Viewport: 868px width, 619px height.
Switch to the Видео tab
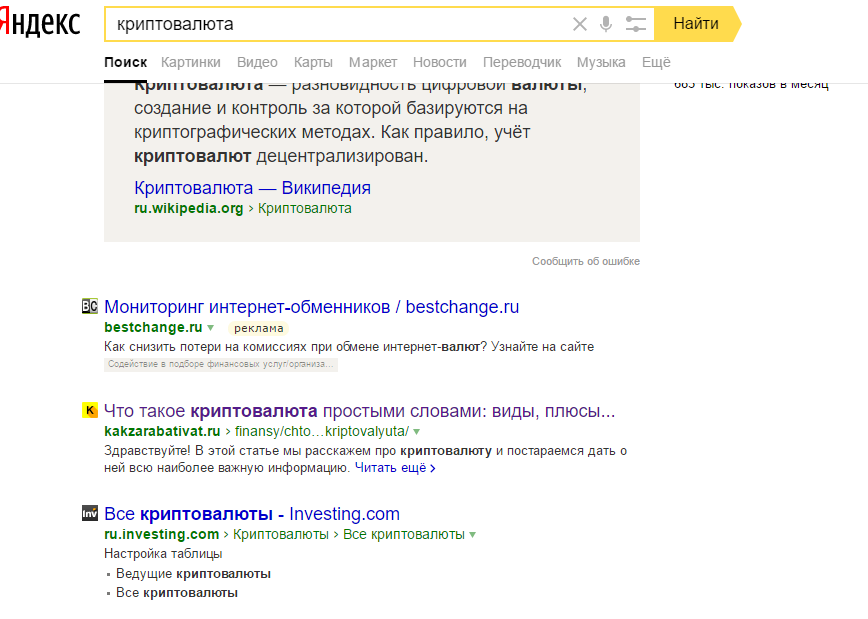257,62
